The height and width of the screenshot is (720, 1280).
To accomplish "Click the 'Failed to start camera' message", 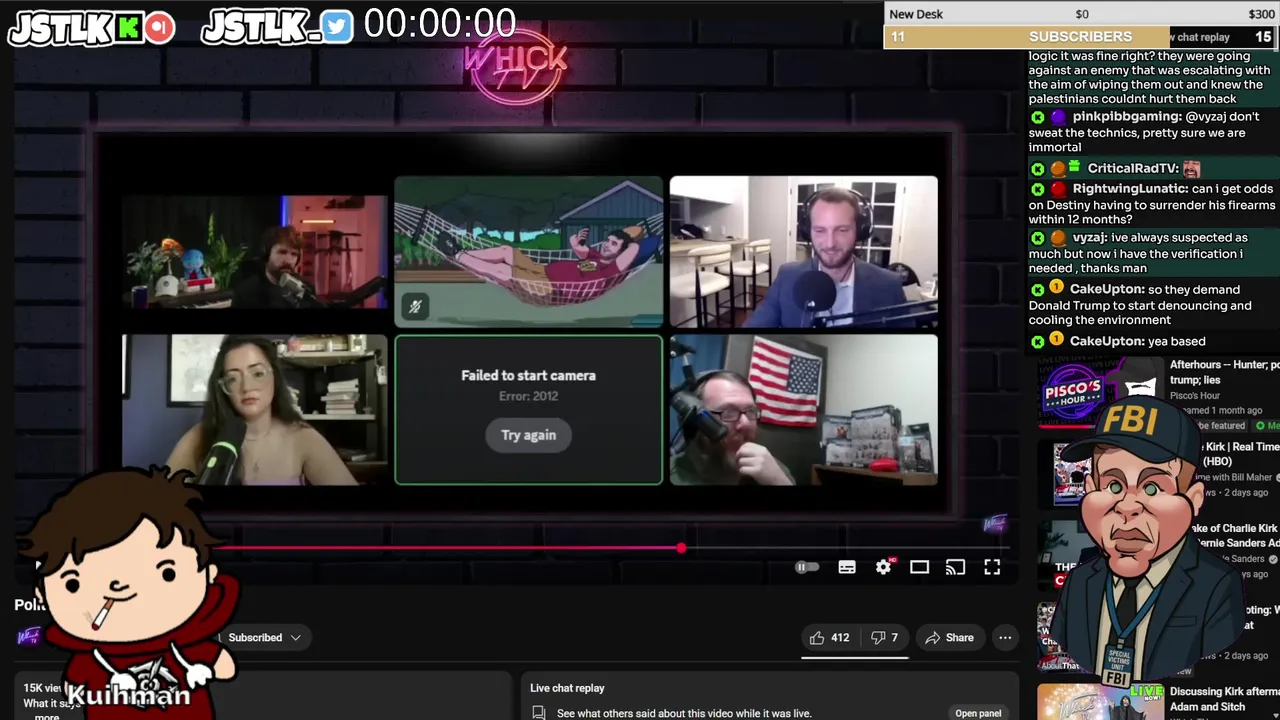I will [528, 376].
